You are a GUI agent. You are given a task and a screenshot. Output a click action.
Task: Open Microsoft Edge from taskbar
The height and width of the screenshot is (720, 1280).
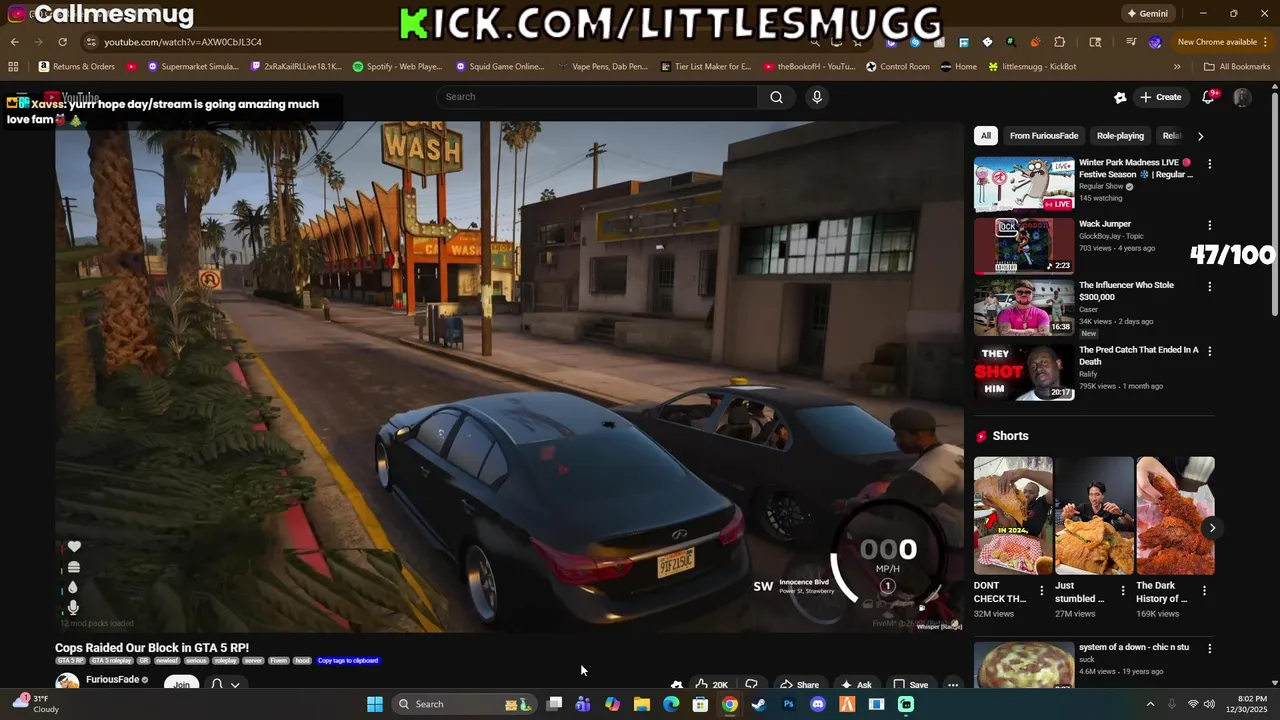pyautogui.click(x=671, y=704)
